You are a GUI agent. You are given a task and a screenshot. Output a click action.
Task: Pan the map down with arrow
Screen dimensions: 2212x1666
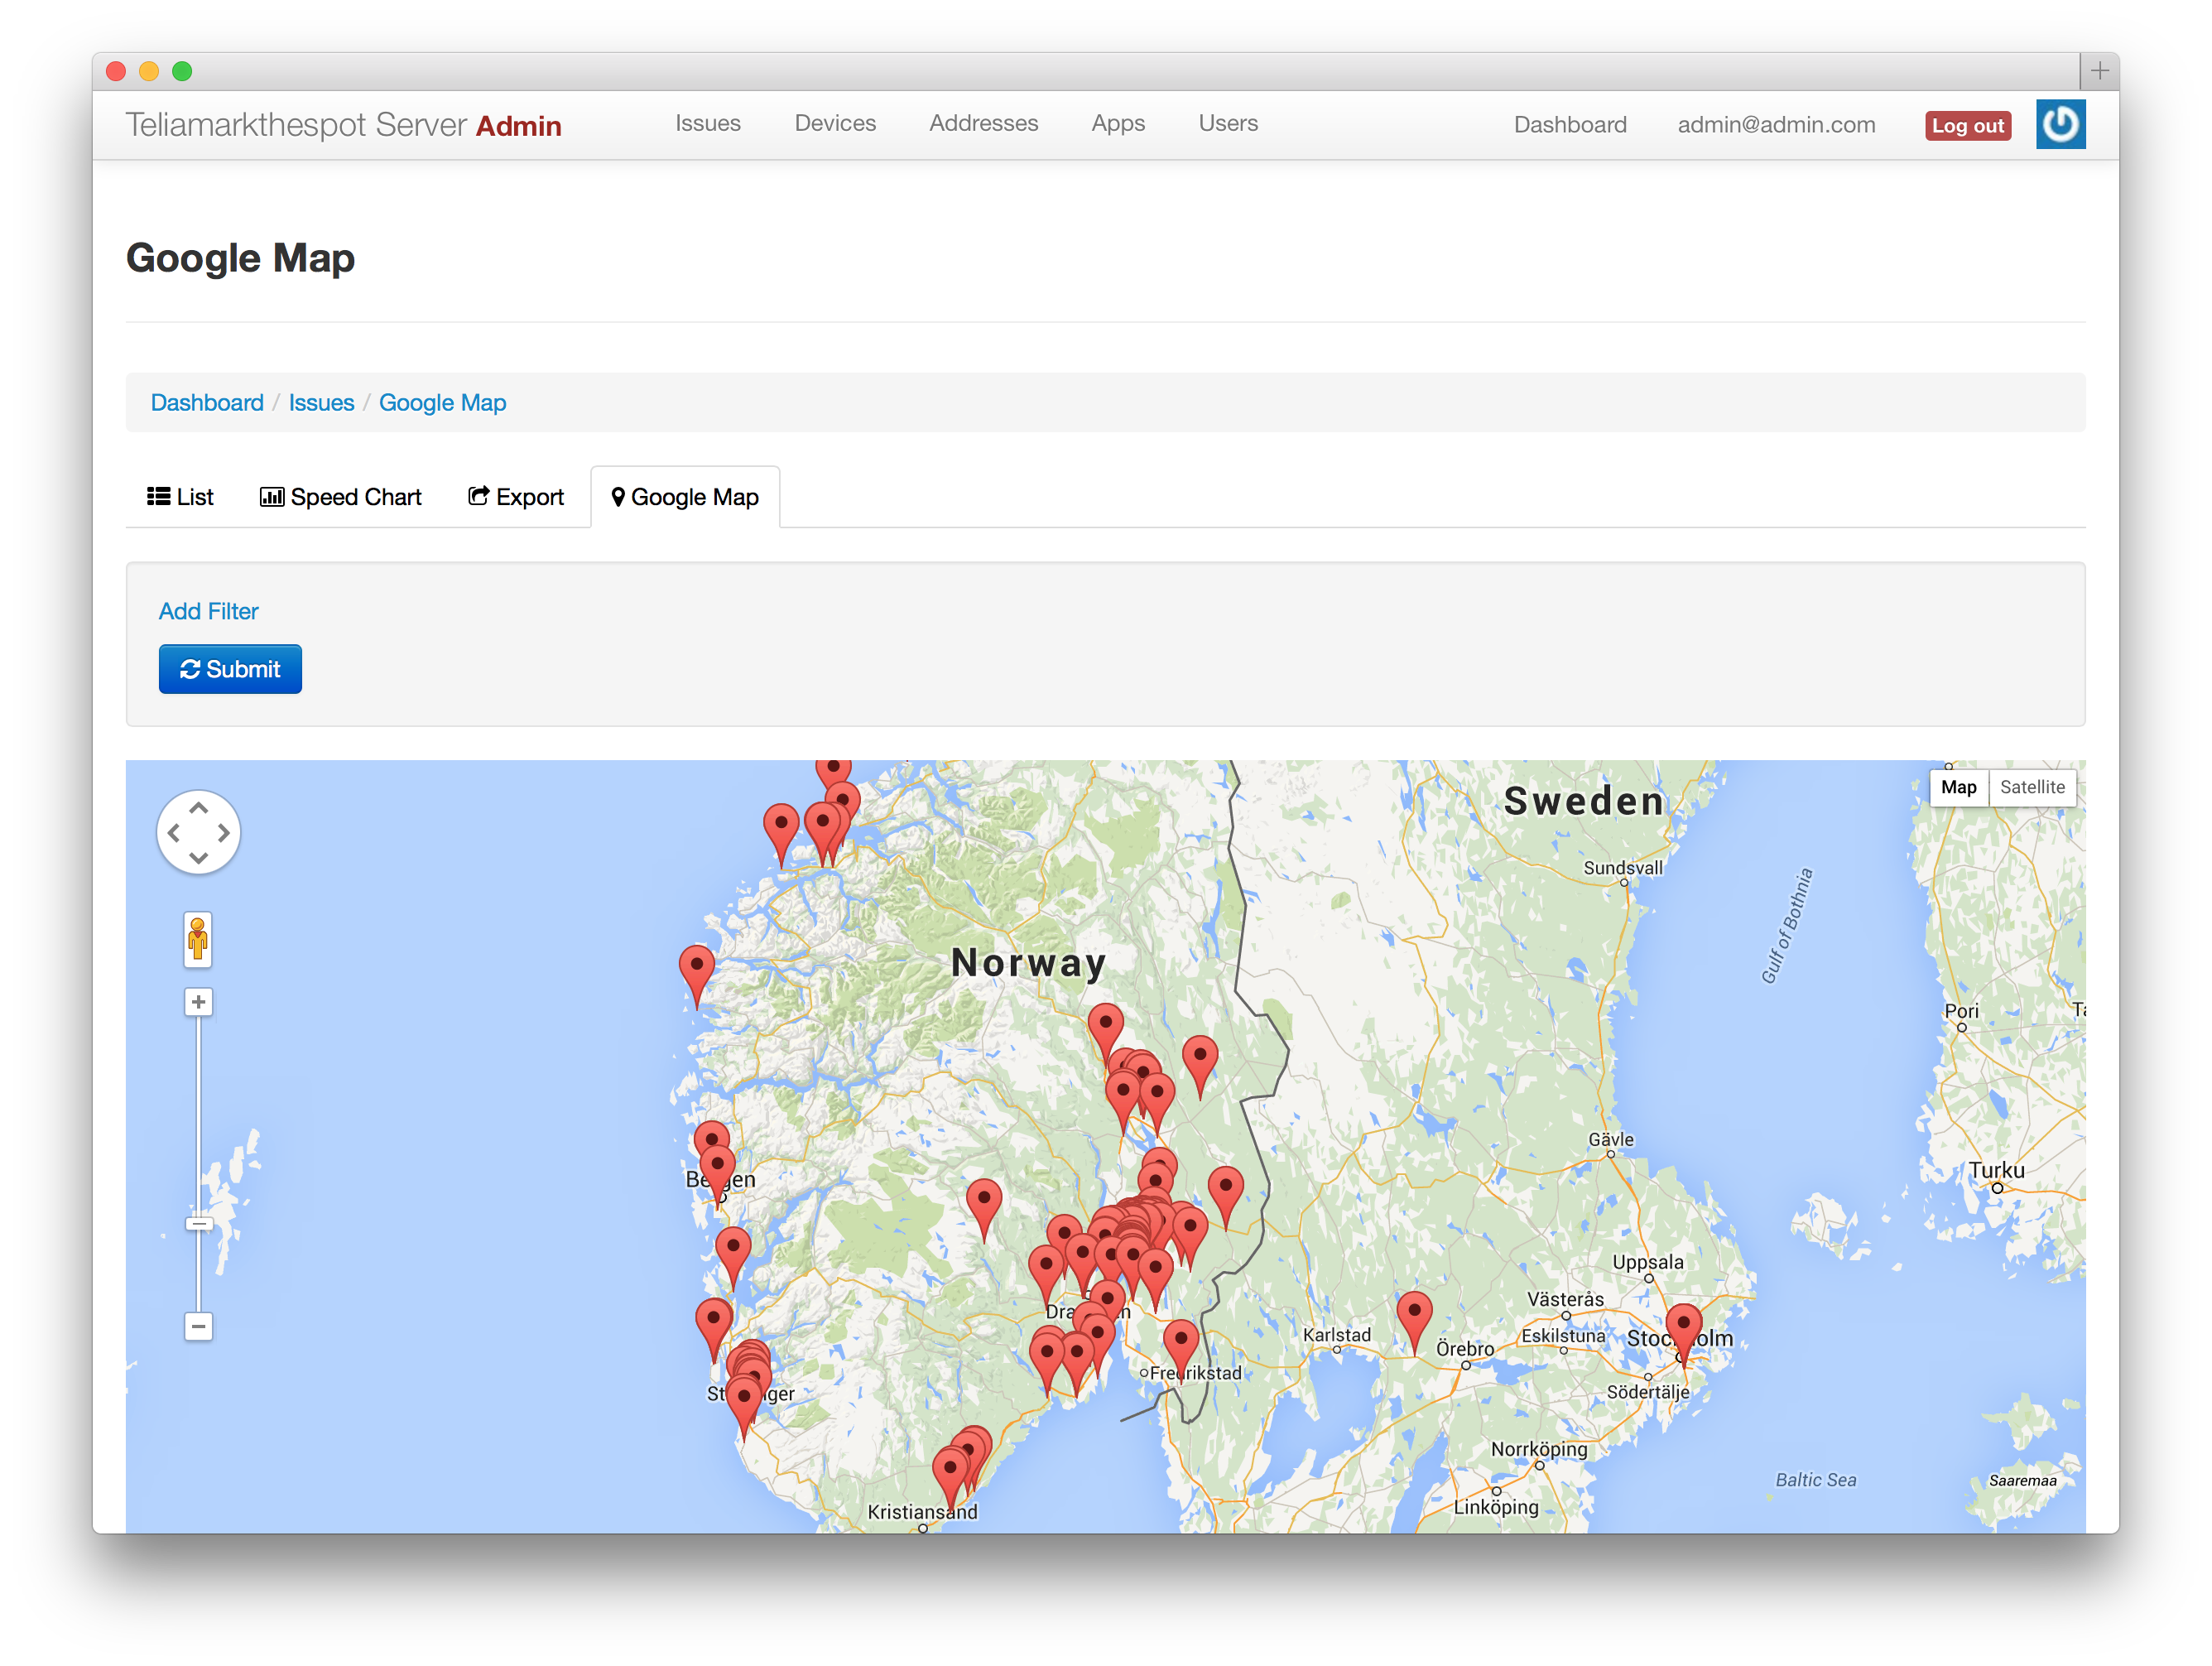(198, 857)
